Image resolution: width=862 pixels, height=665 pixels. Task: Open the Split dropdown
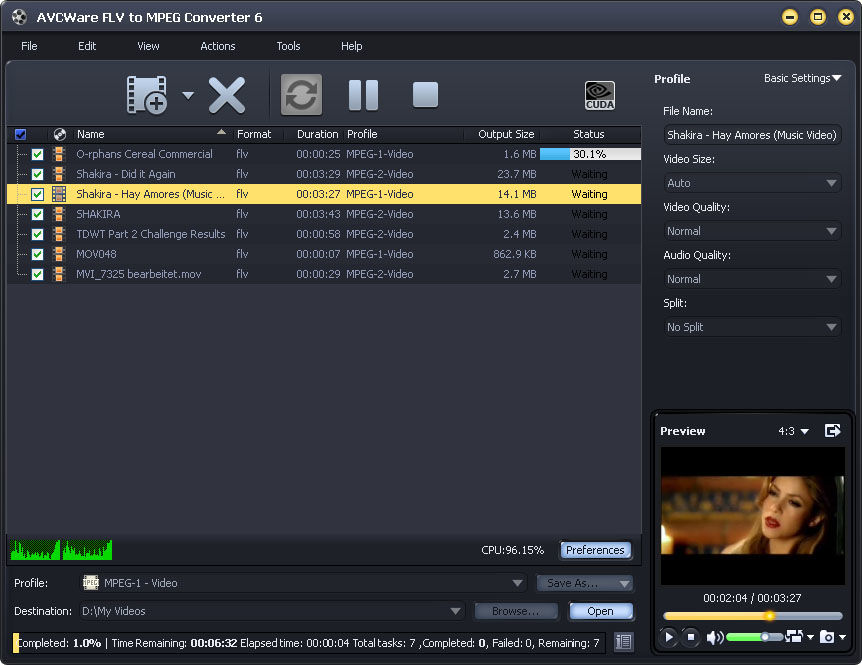(x=752, y=327)
